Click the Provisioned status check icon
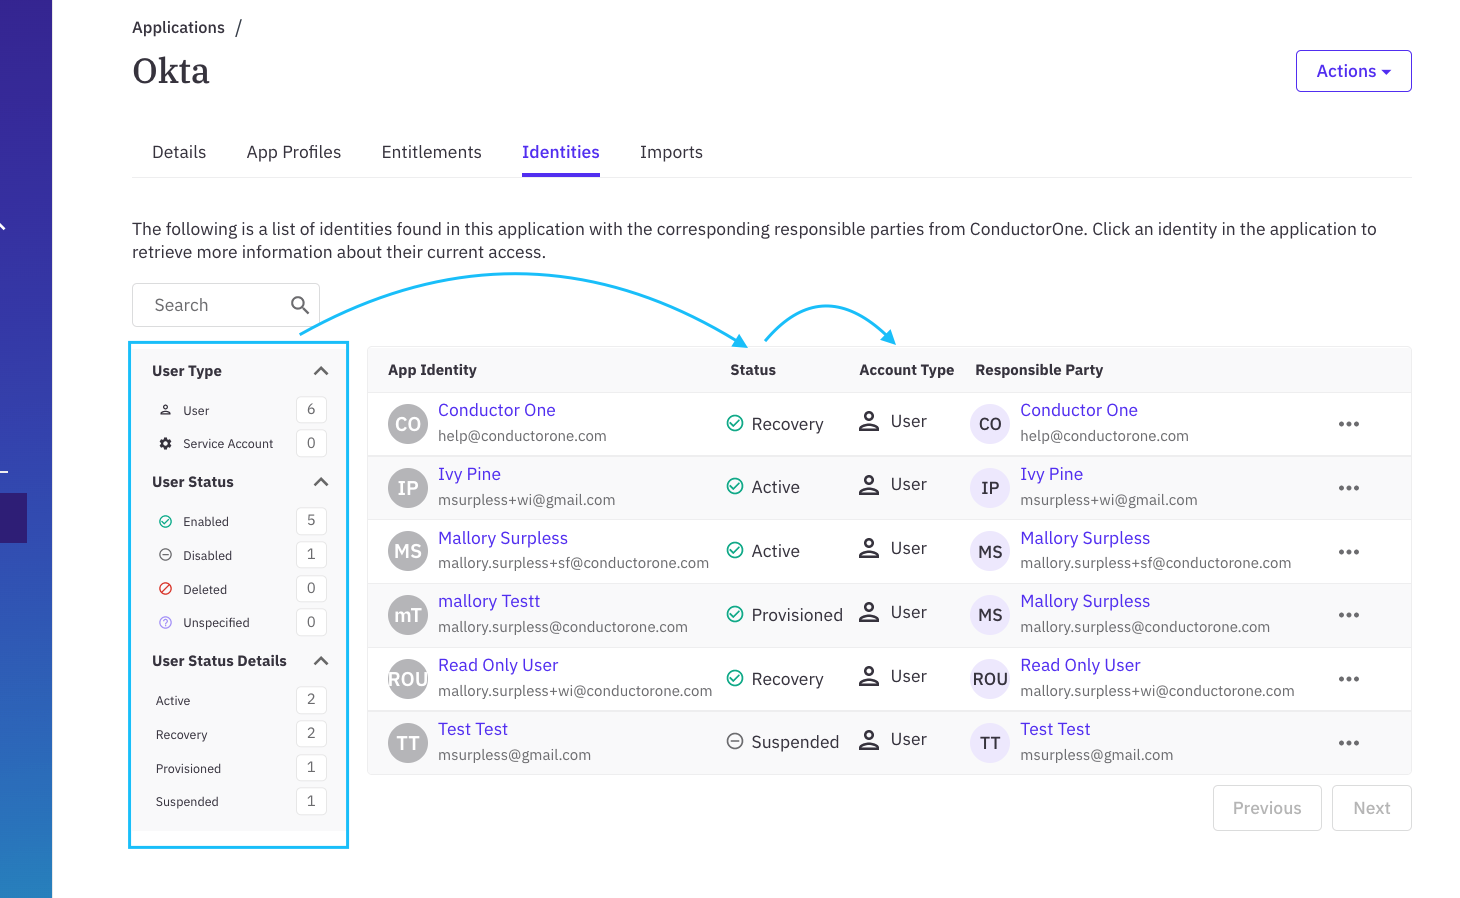Image resolution: width=1460 pixels, height=898 pixels. (735, 614)
